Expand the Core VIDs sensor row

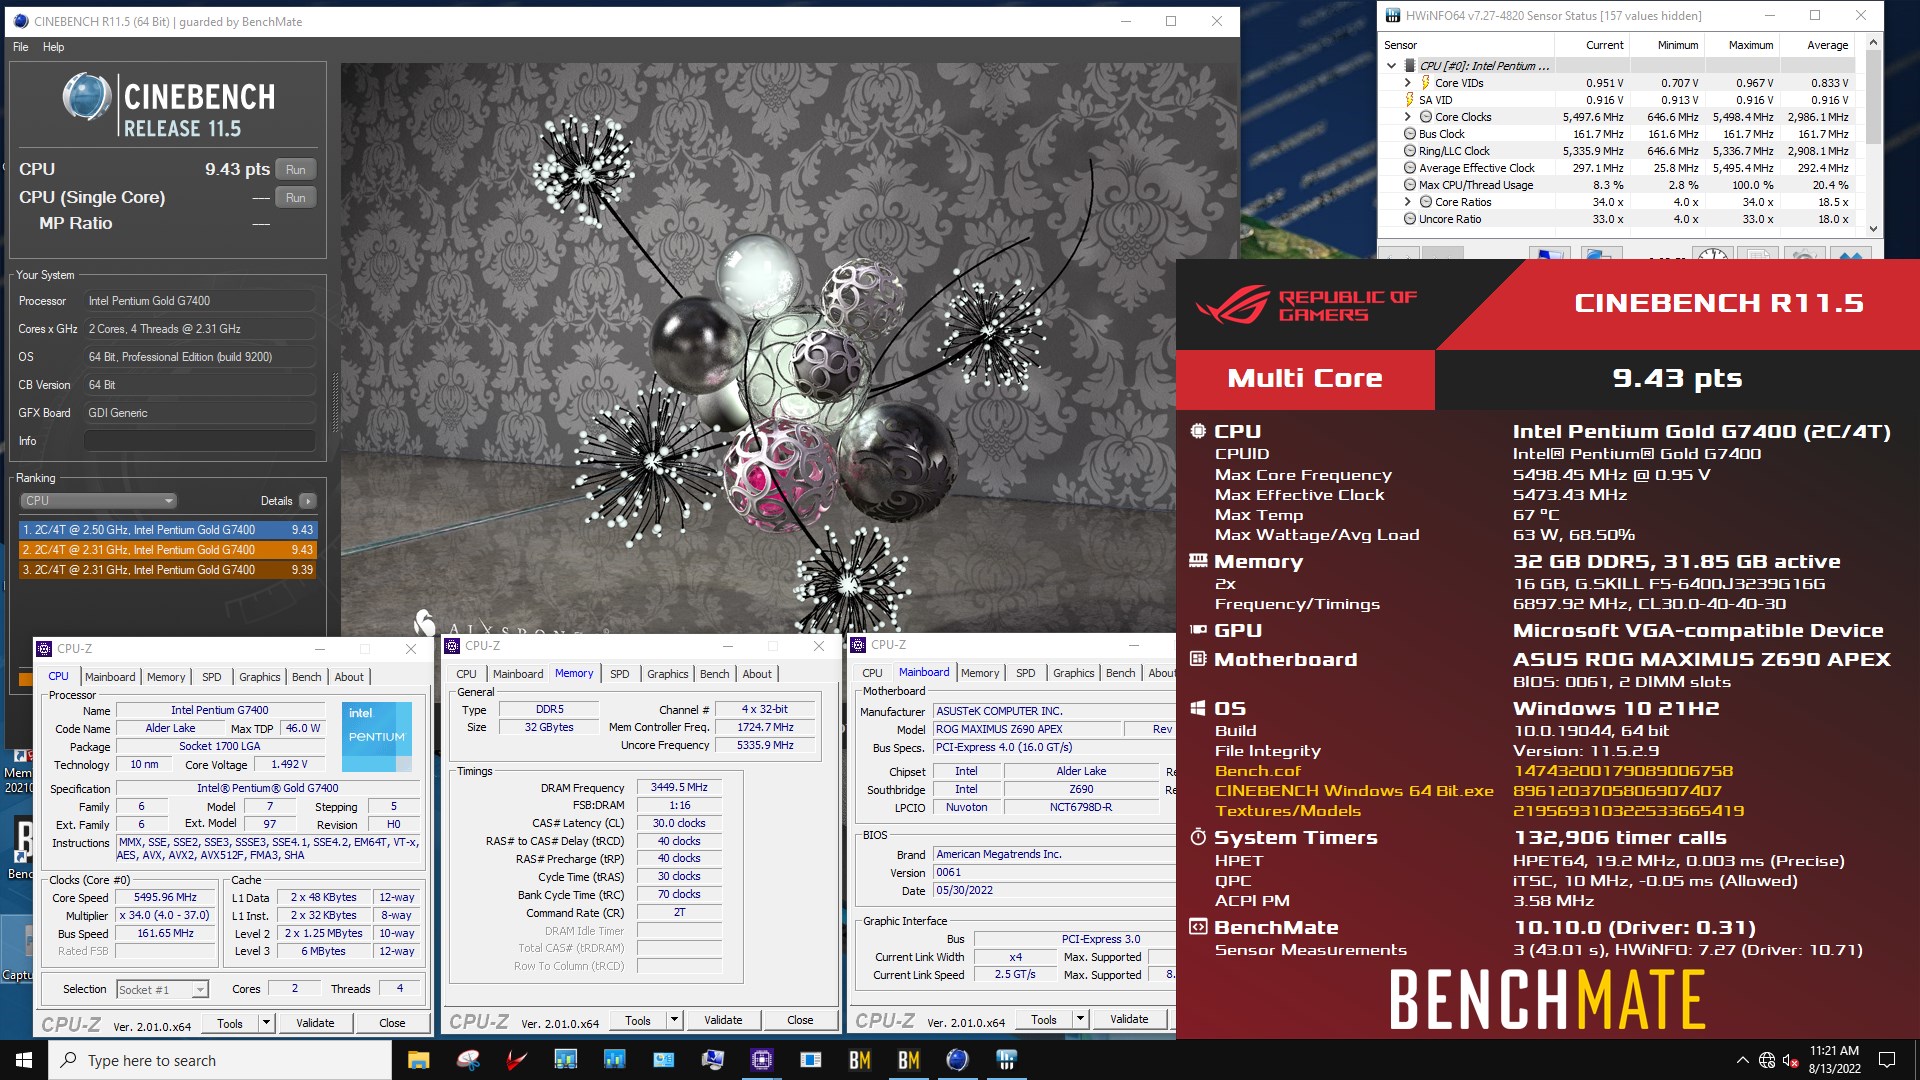[x=1408, y=83]
